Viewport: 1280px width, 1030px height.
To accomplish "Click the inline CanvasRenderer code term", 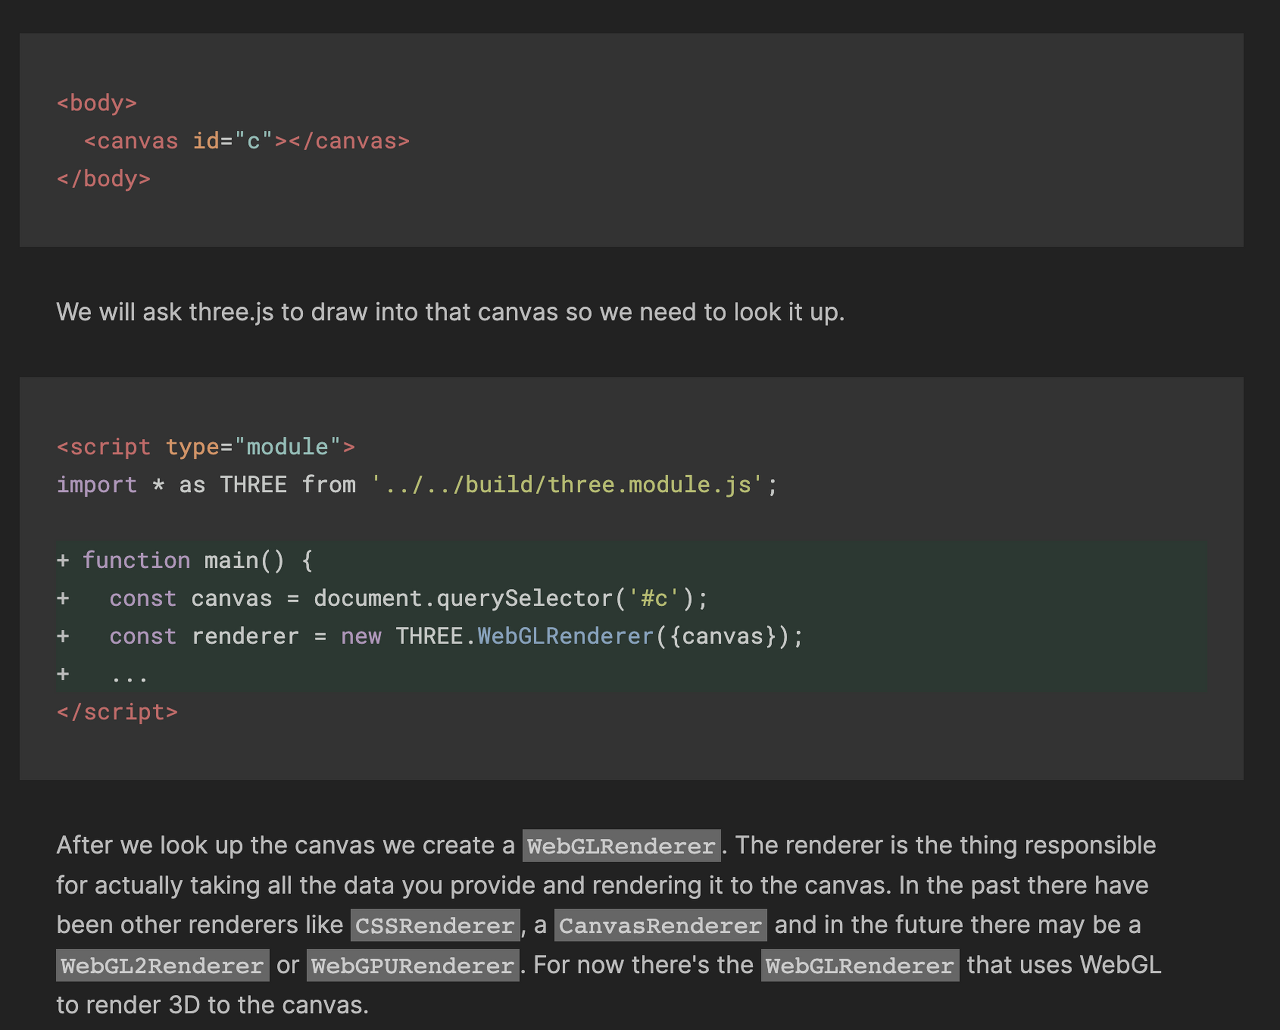I will pyautogui.click(x=661, y=926).
